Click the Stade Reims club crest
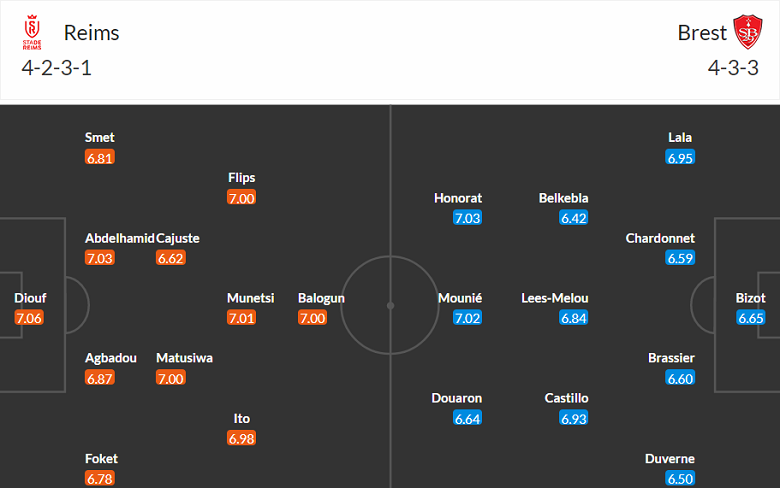Image resolution: width=780 pixels, height=488 pixels. tap(33, 33)
